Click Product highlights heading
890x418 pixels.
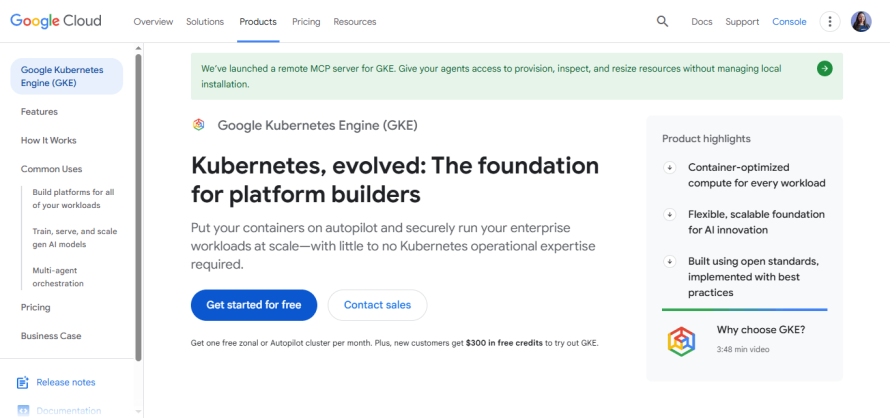[x=706, y=139]
